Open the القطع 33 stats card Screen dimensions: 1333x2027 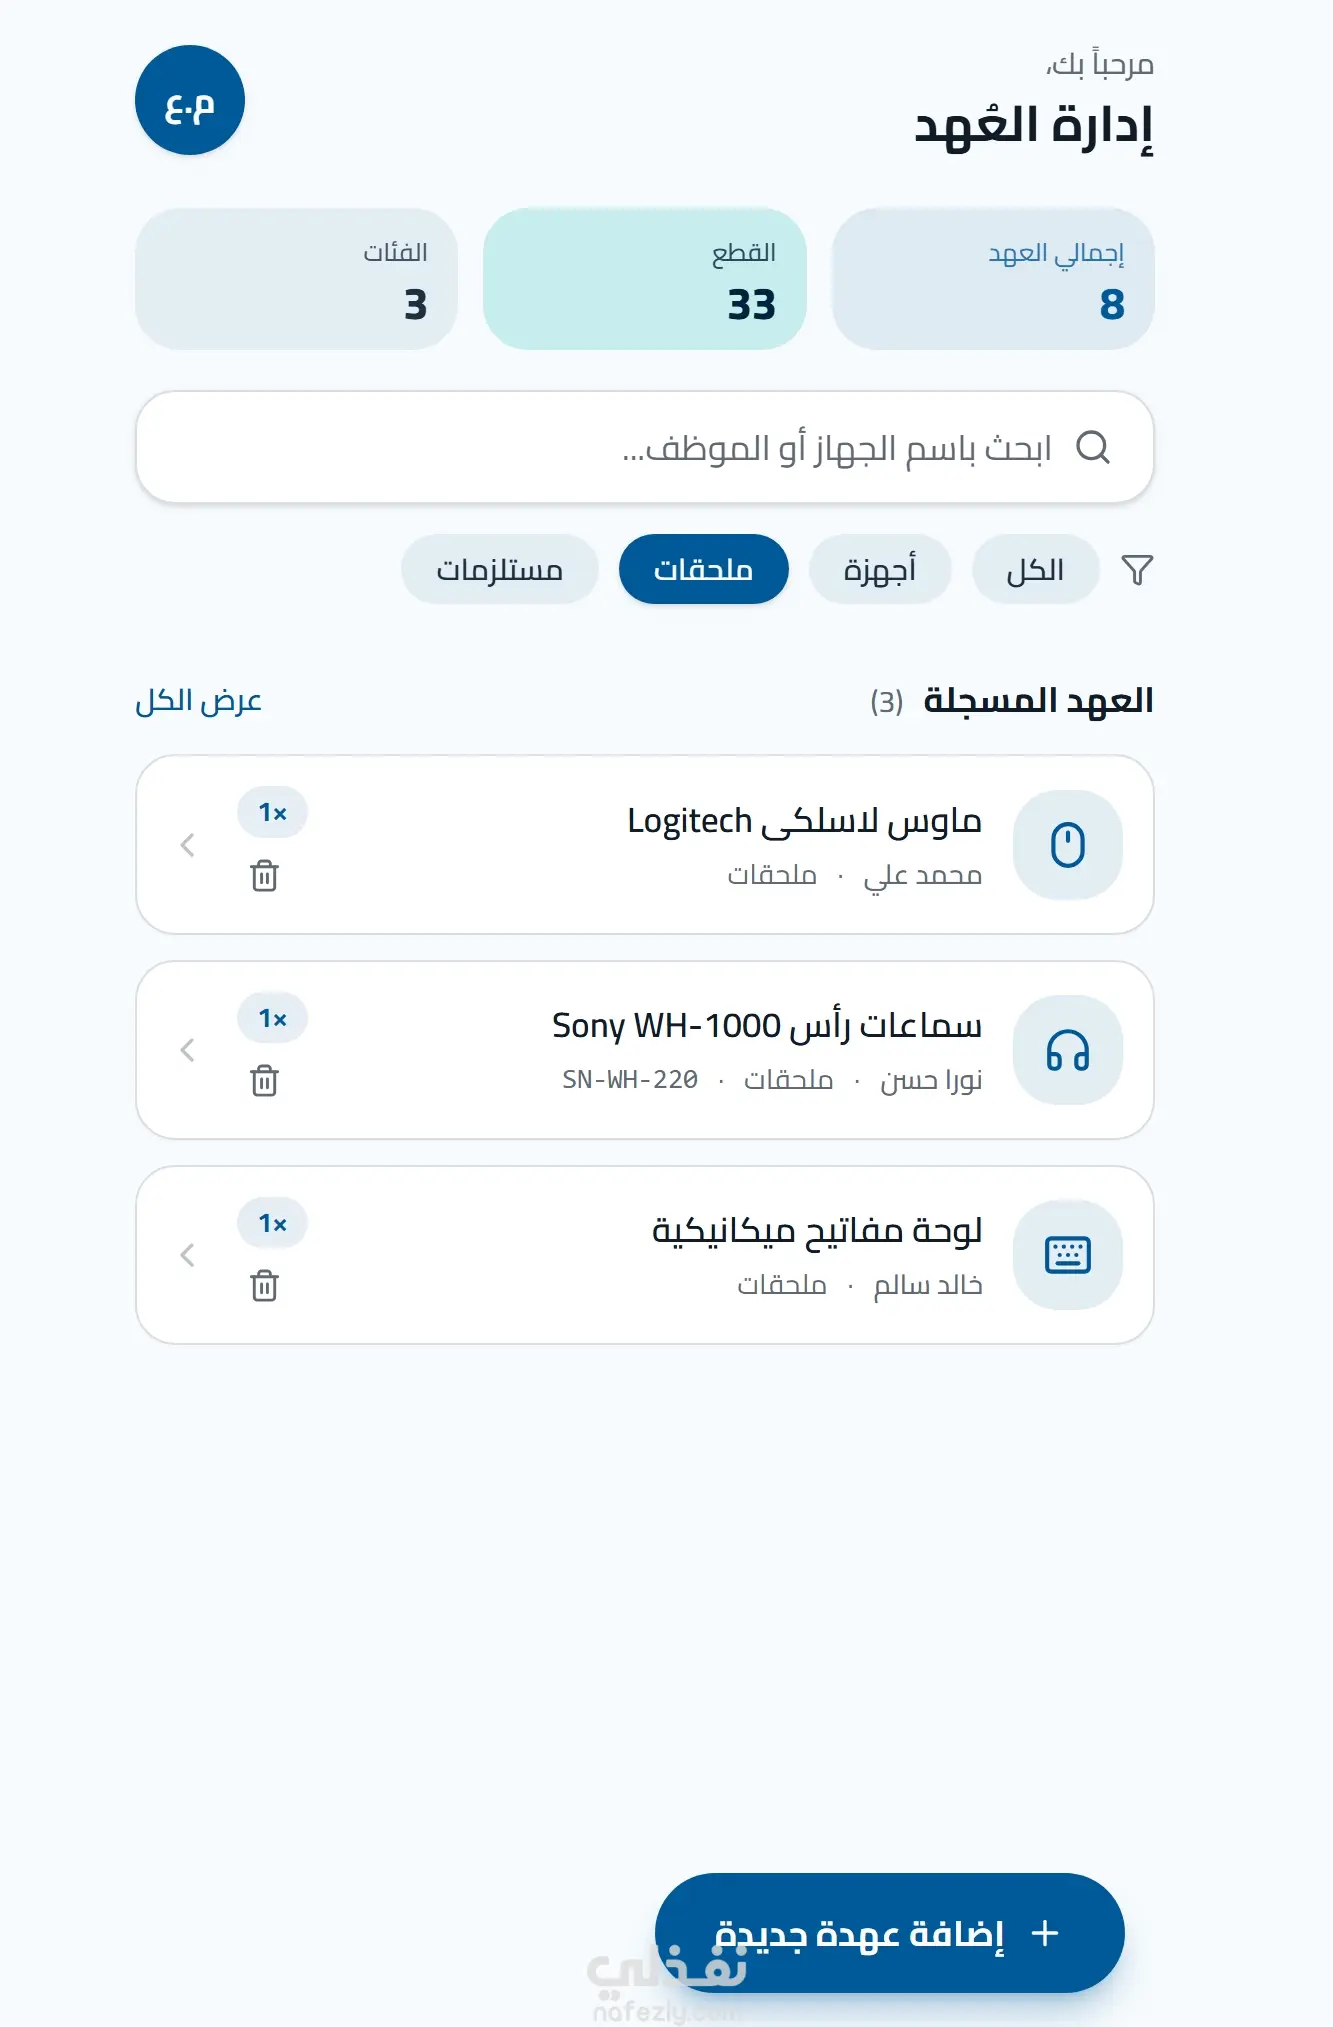point(645,279)
